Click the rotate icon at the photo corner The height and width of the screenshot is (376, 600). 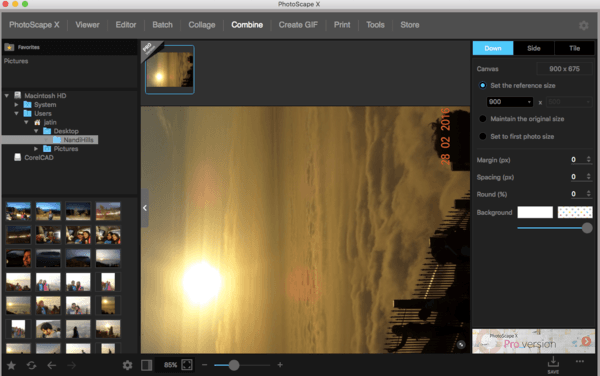461,345
